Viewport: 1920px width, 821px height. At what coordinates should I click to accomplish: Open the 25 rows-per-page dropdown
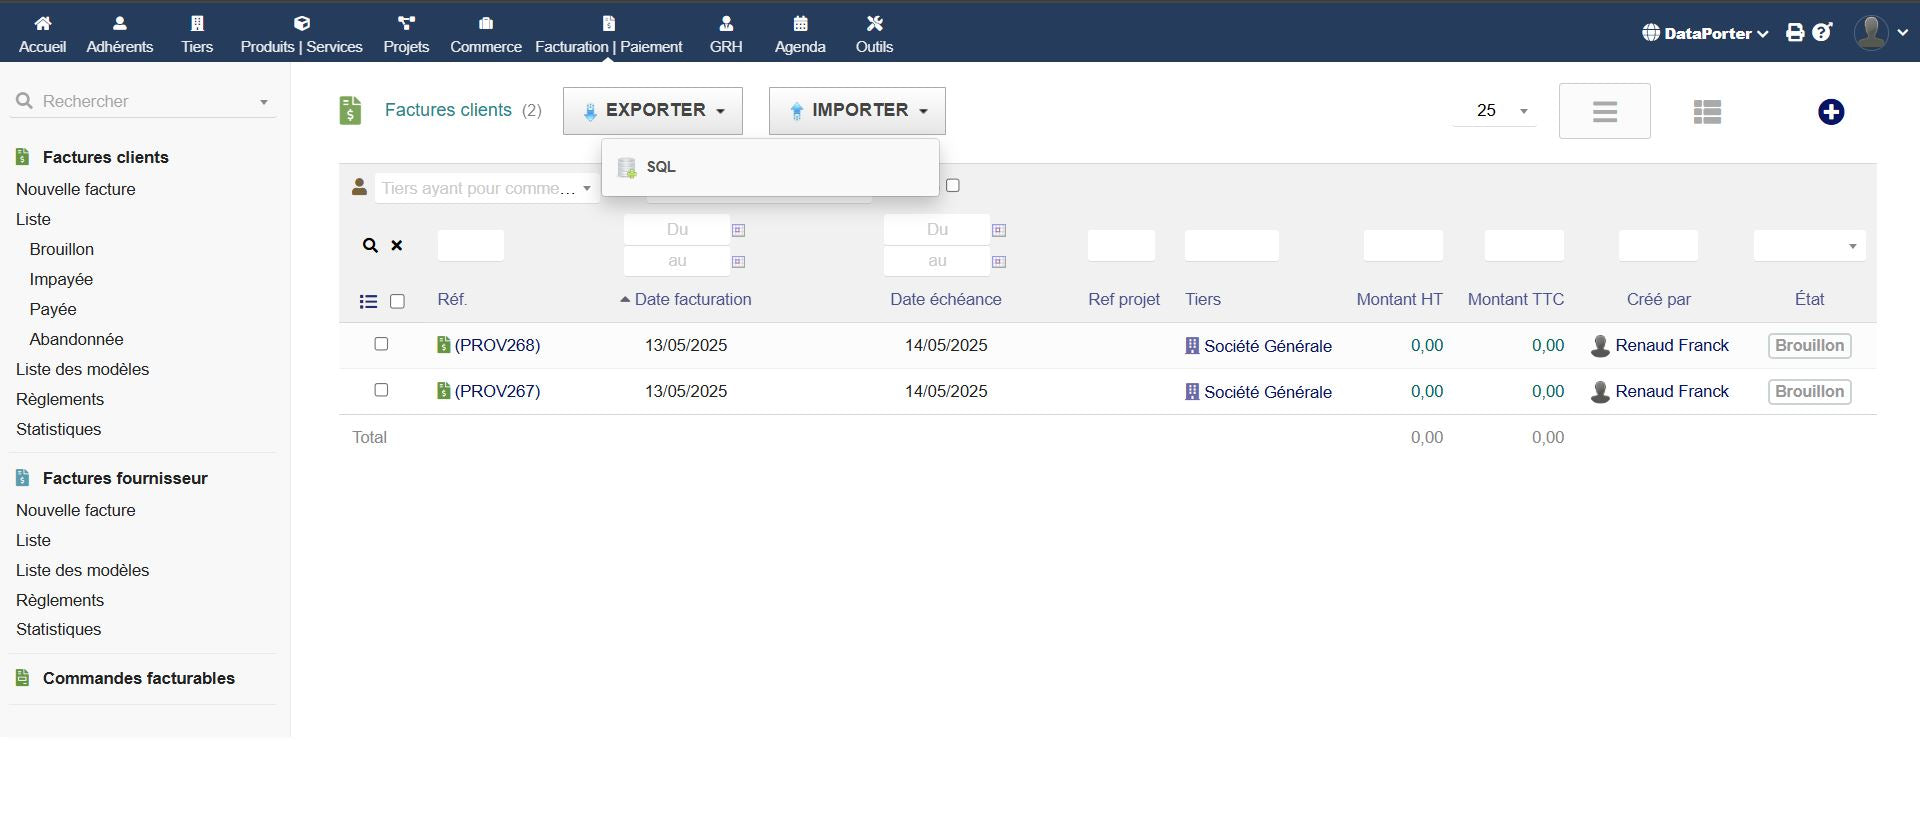[x=1495, y=111]
